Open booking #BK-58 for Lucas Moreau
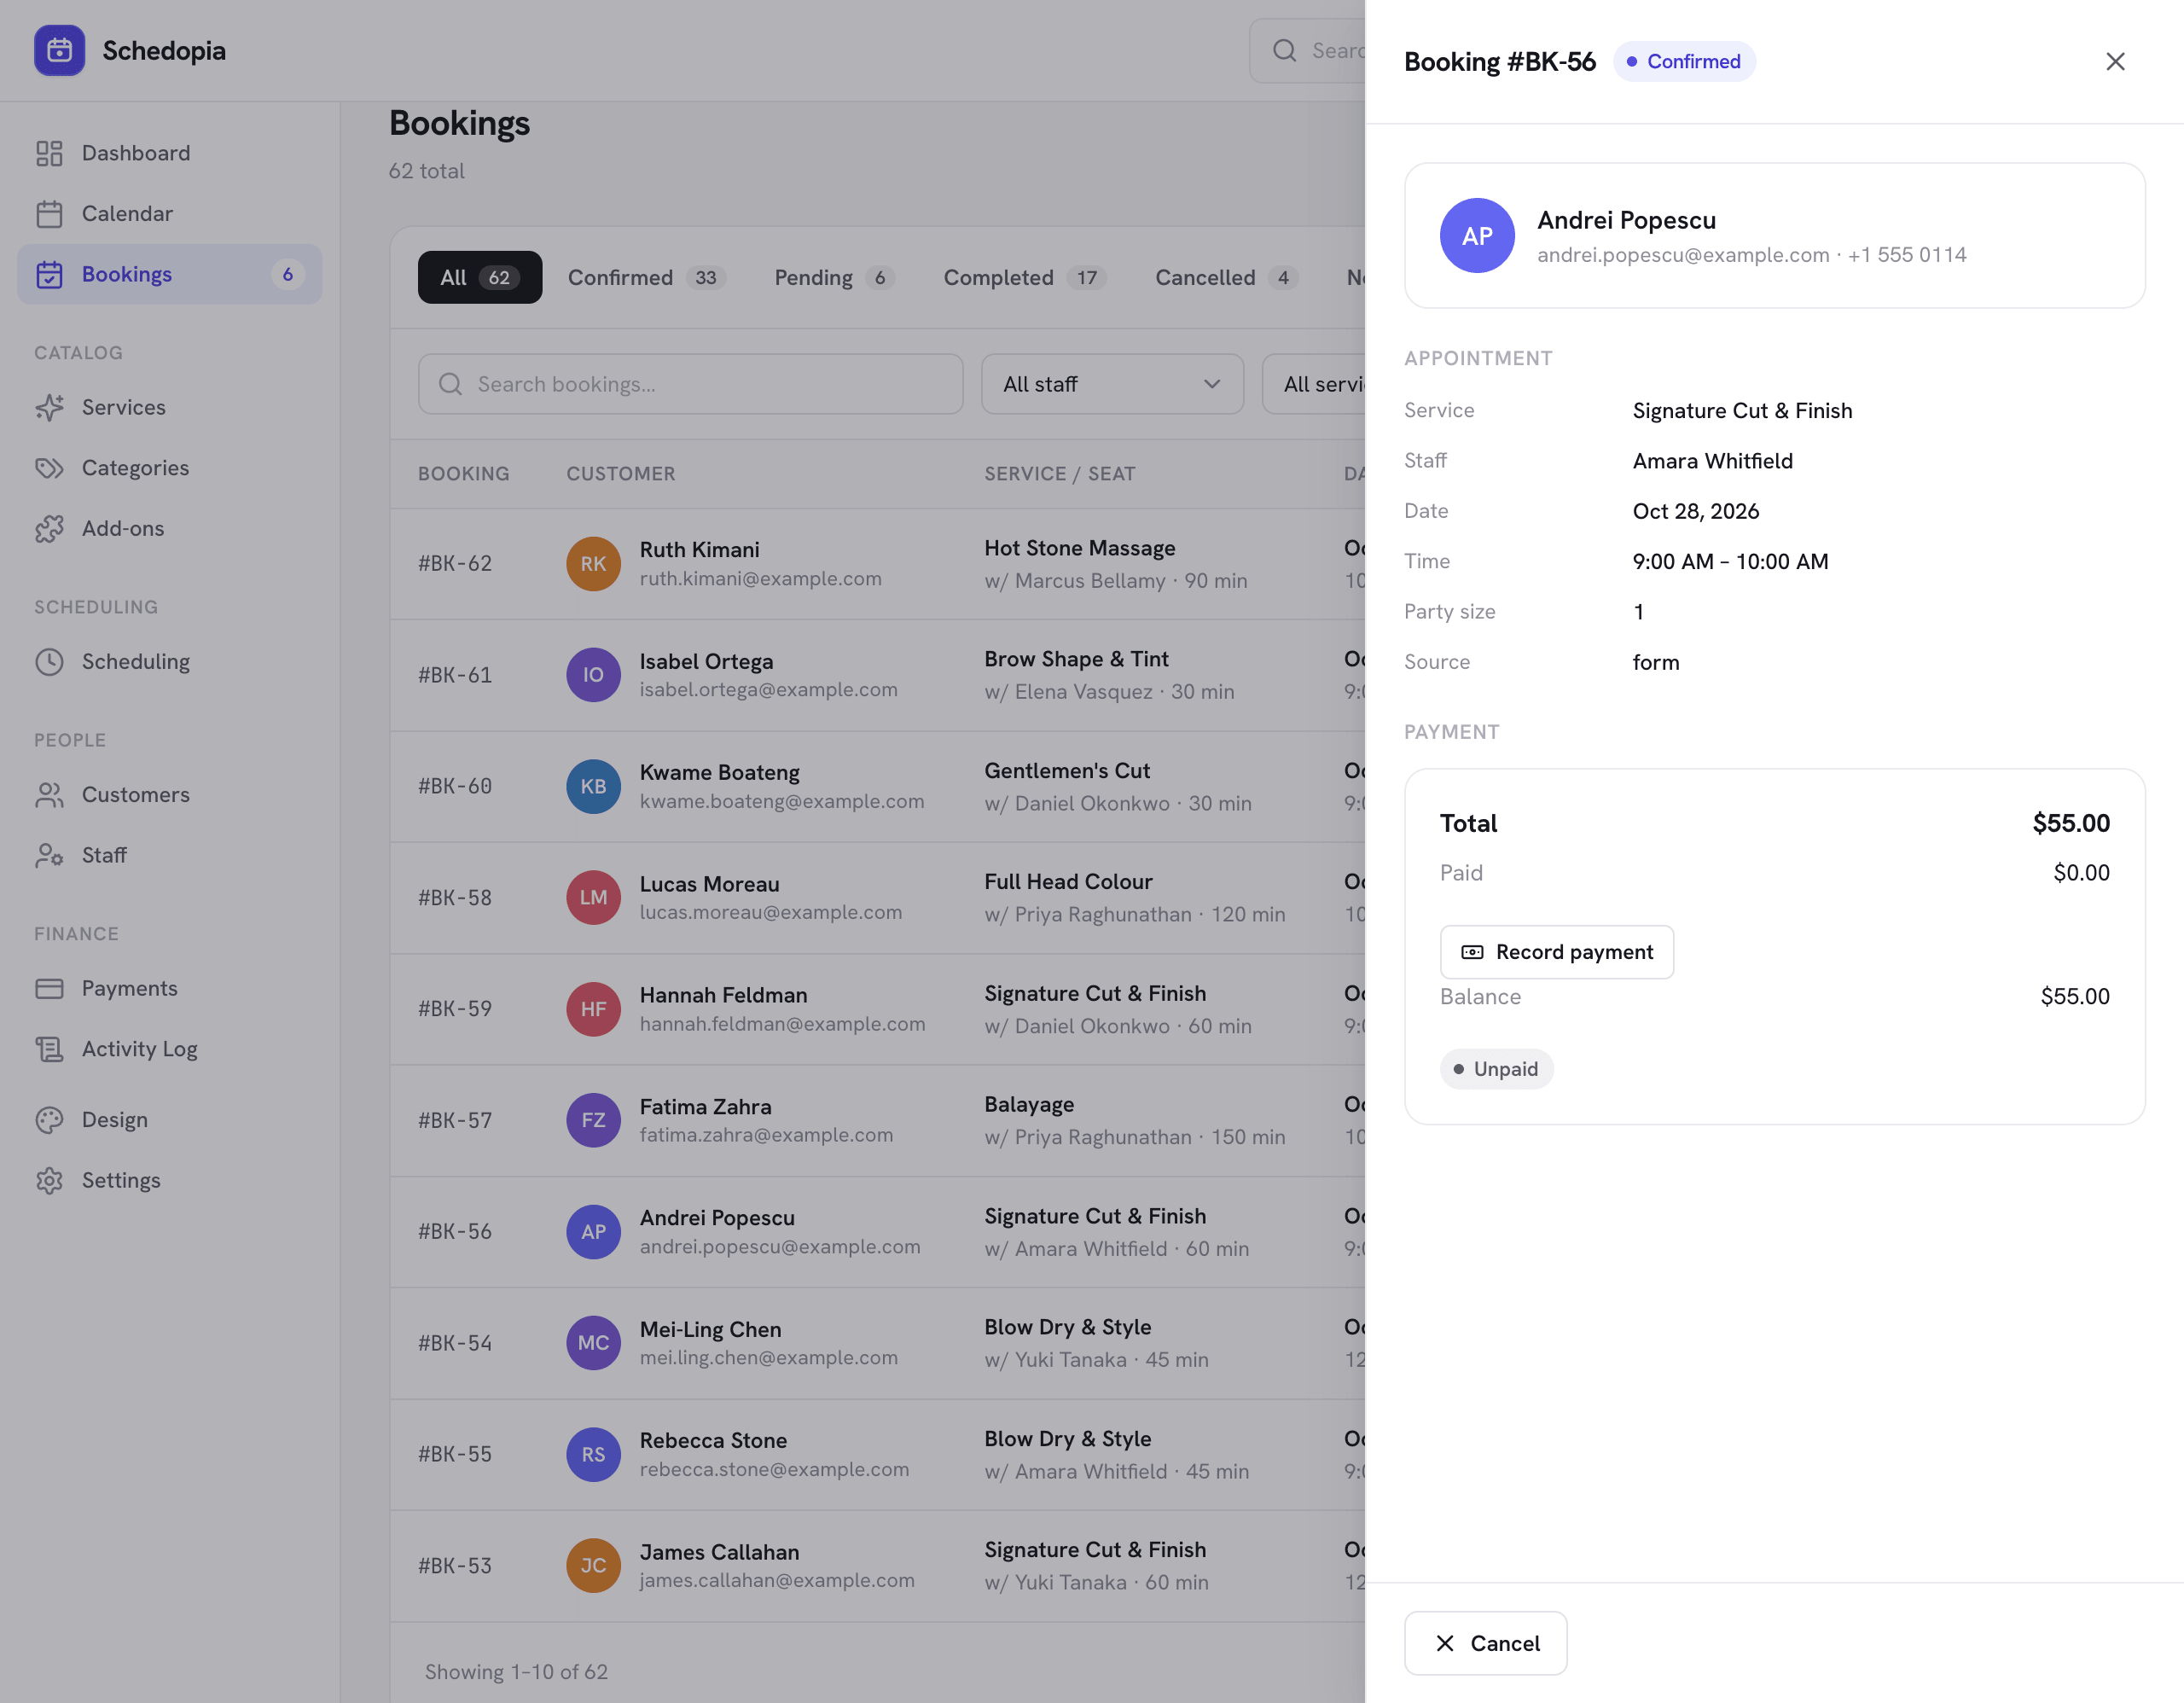This screenshot has width=2184, height=1703. coord(878,898)
